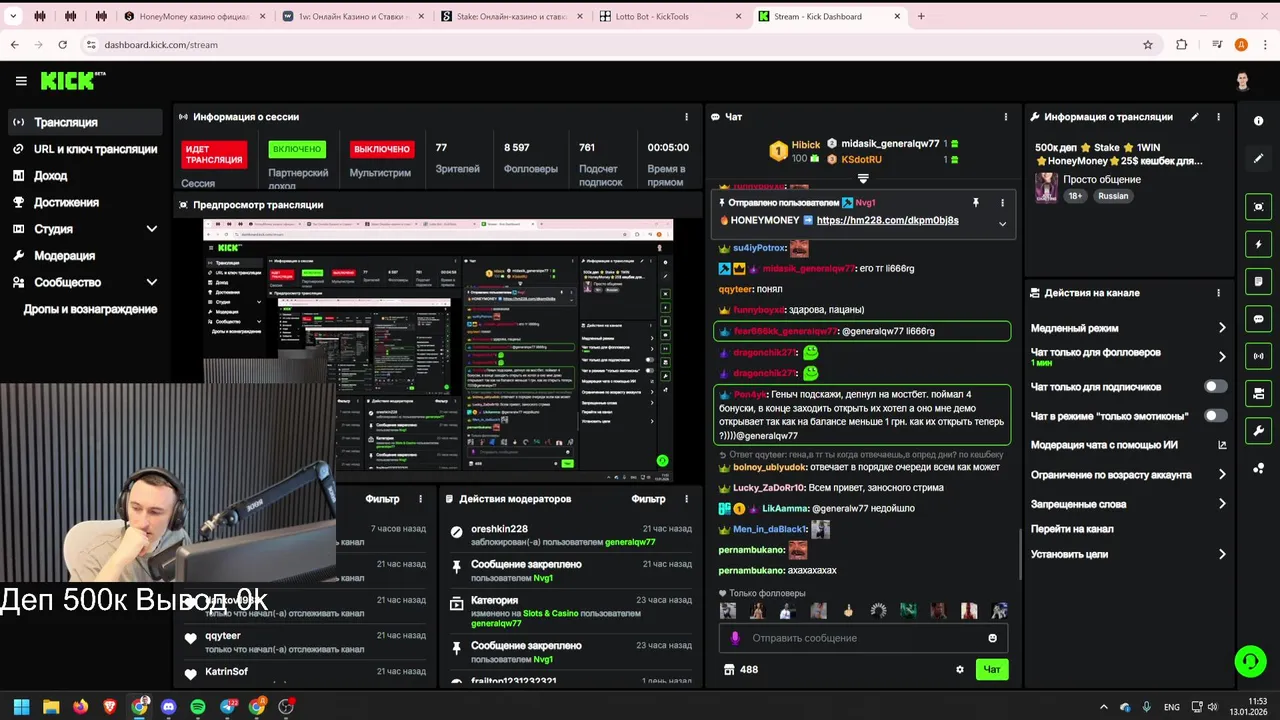Open the user avatar menu
Viewport: 1280px width, 720px height.
(x=1242, y=81)
